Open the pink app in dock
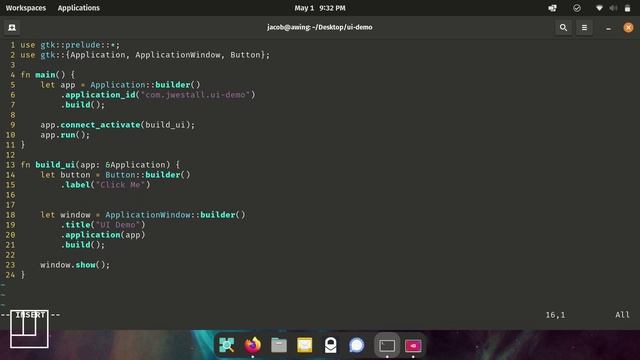The width and height of the screenshot is (640, 360). 413,346
